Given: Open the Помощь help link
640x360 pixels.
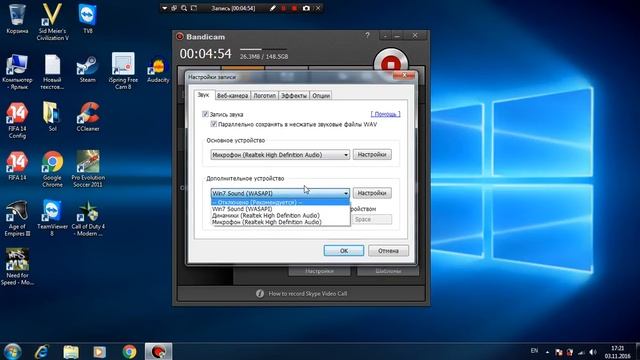Looking at the screenshot, I should point(385,114).
